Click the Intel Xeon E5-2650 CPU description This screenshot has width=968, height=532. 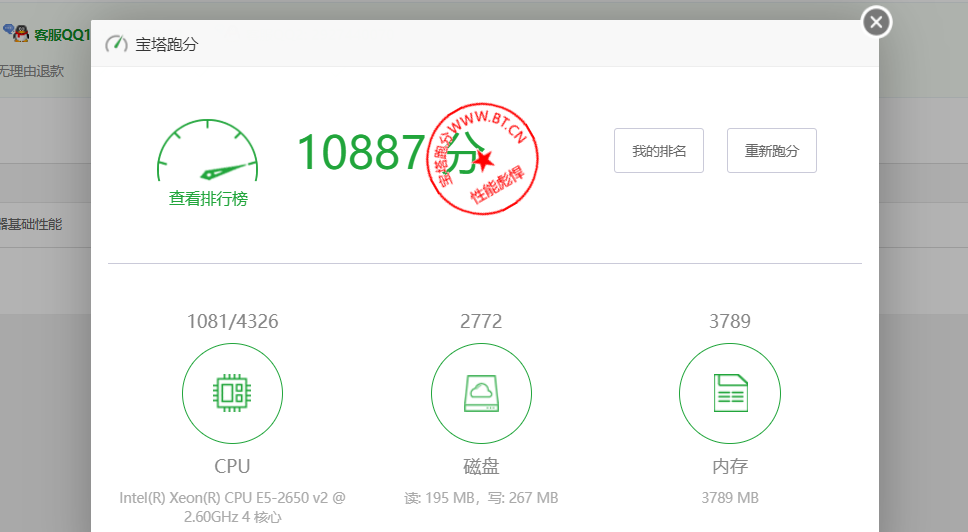point(232,507)
